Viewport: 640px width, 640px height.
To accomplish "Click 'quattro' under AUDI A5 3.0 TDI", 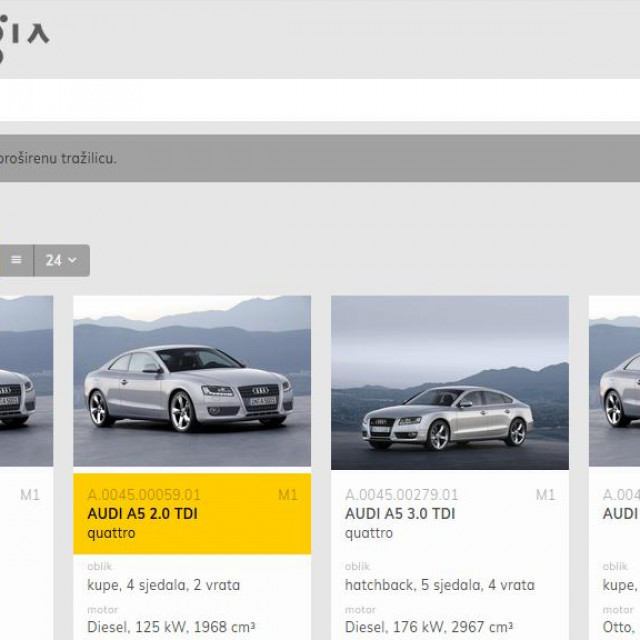I will pos(369,533).
